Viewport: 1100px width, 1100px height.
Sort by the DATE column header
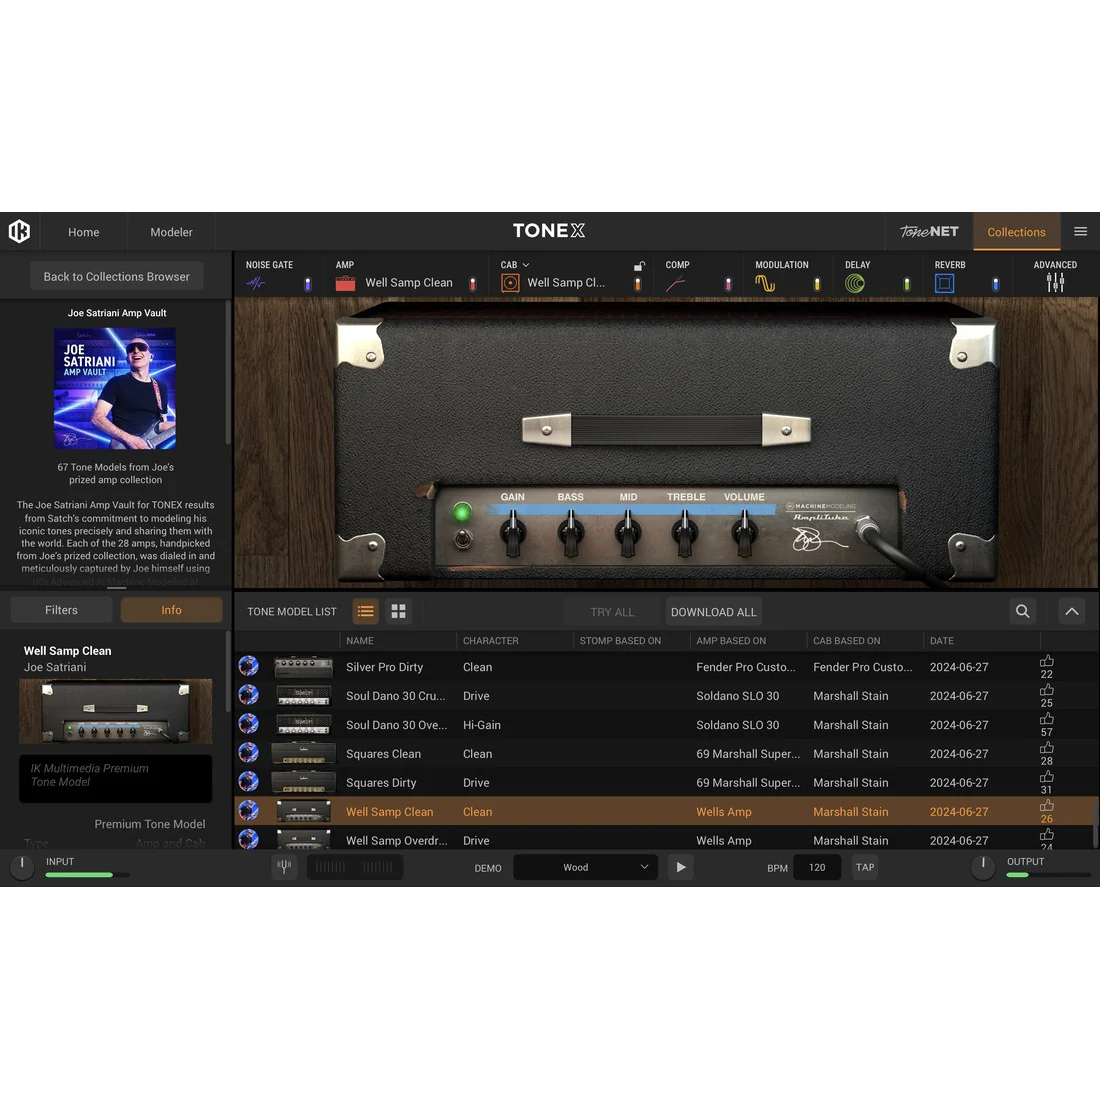click(941, 640)
